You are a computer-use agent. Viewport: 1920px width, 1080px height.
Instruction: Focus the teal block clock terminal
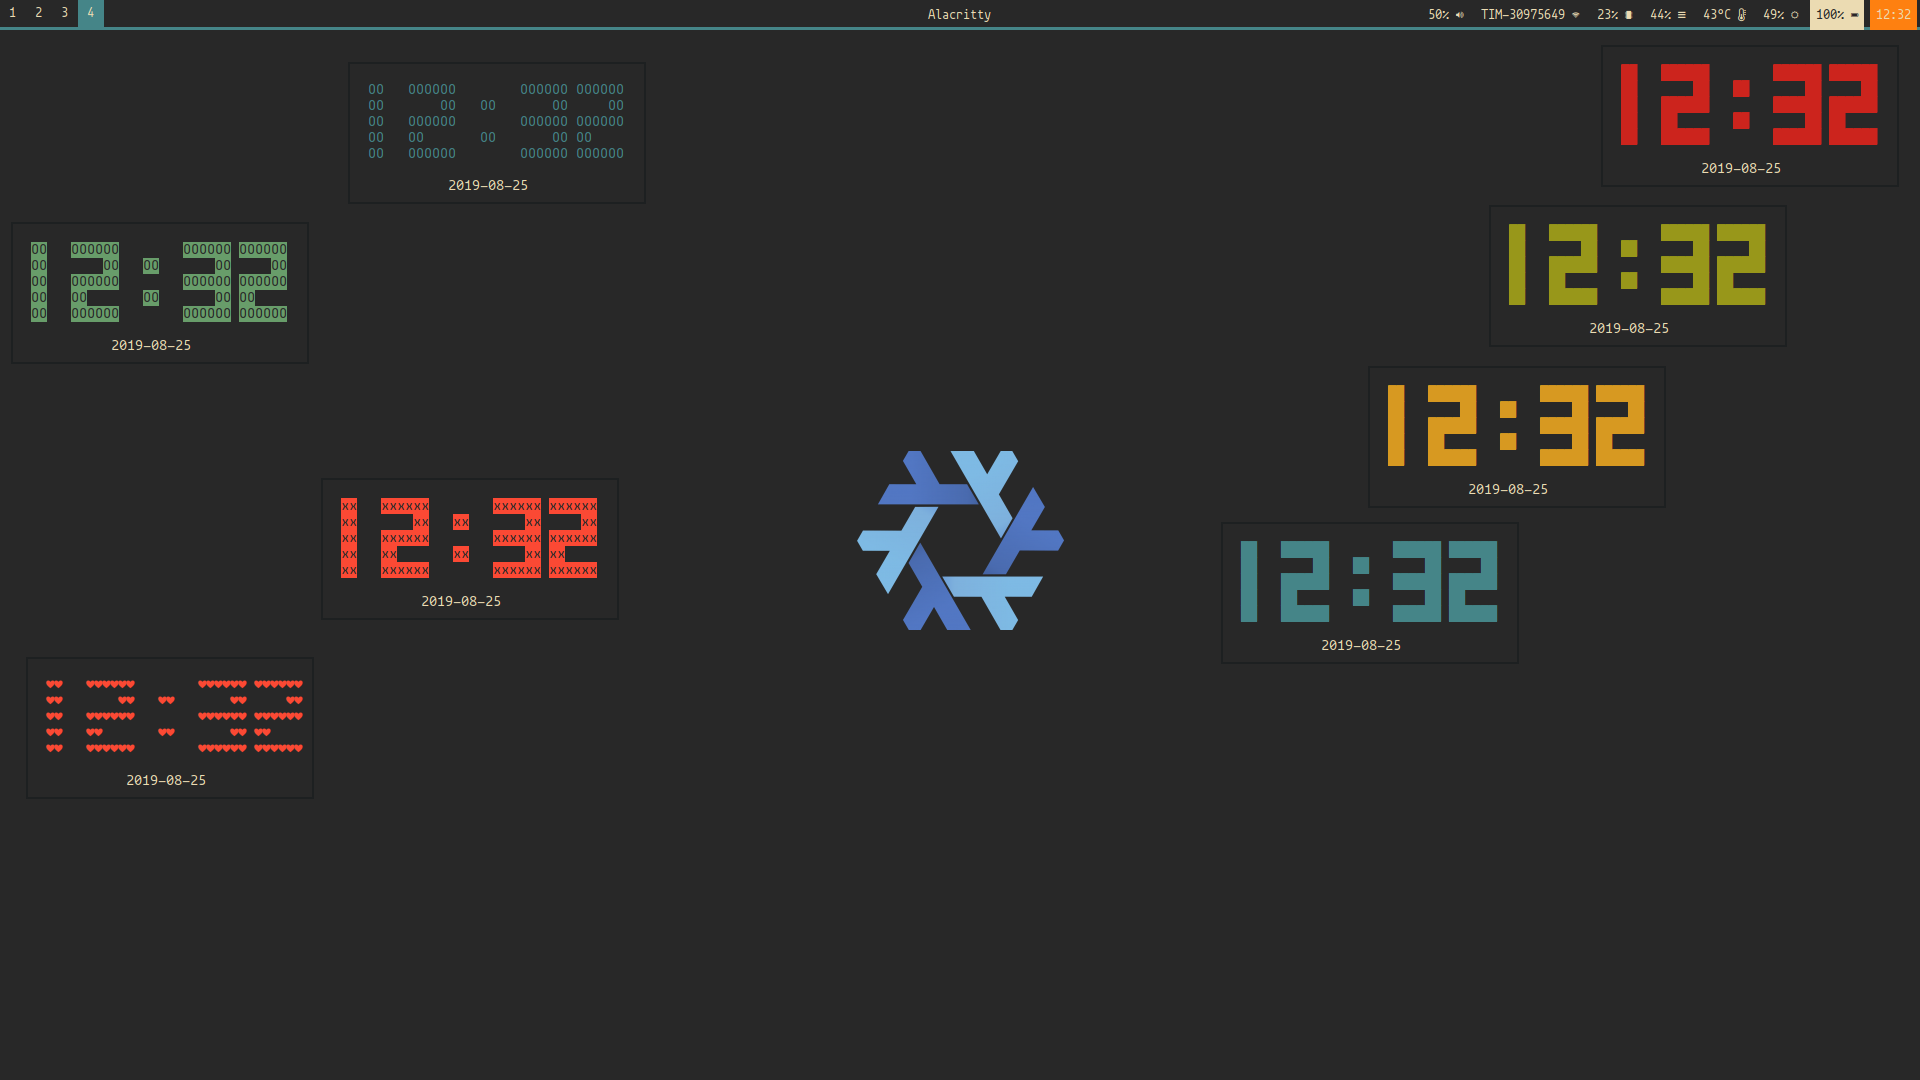tap(1369, 593)
